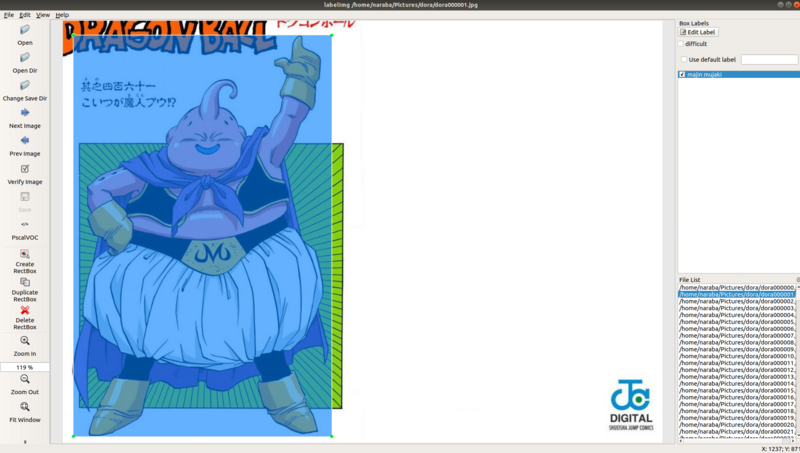Select file dora000013 in File List
Image resolution: width=800 pixels, height=453 pixels.
tap(737, 377)
